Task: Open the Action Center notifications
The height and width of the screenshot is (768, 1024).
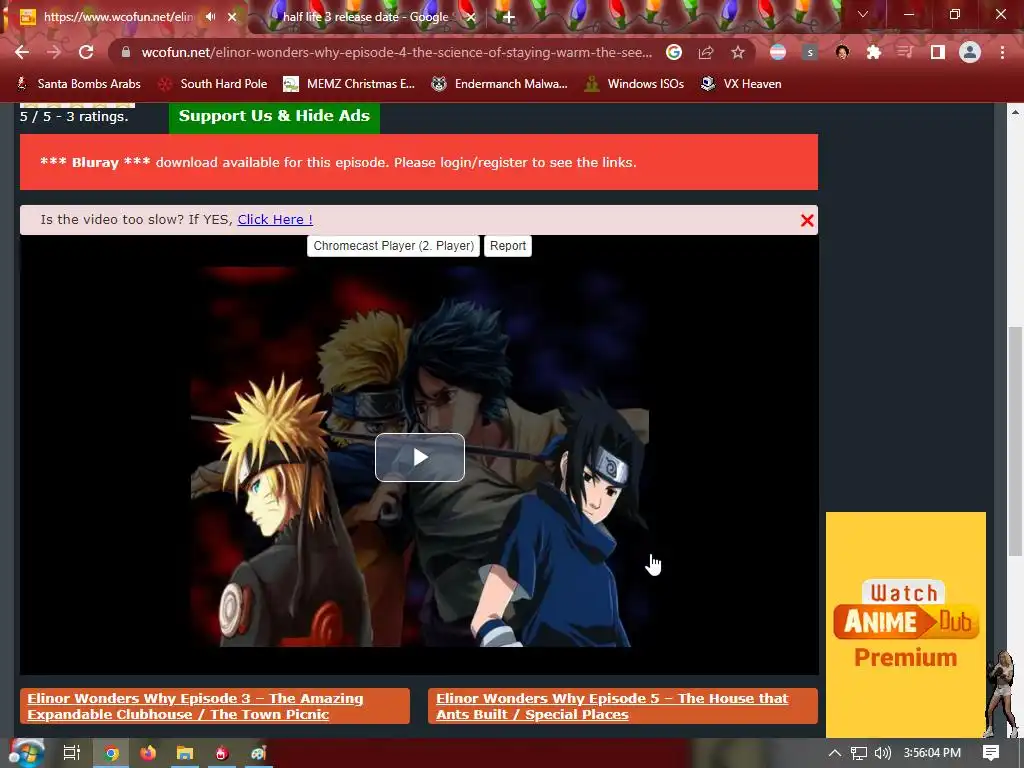Action: 991,753
